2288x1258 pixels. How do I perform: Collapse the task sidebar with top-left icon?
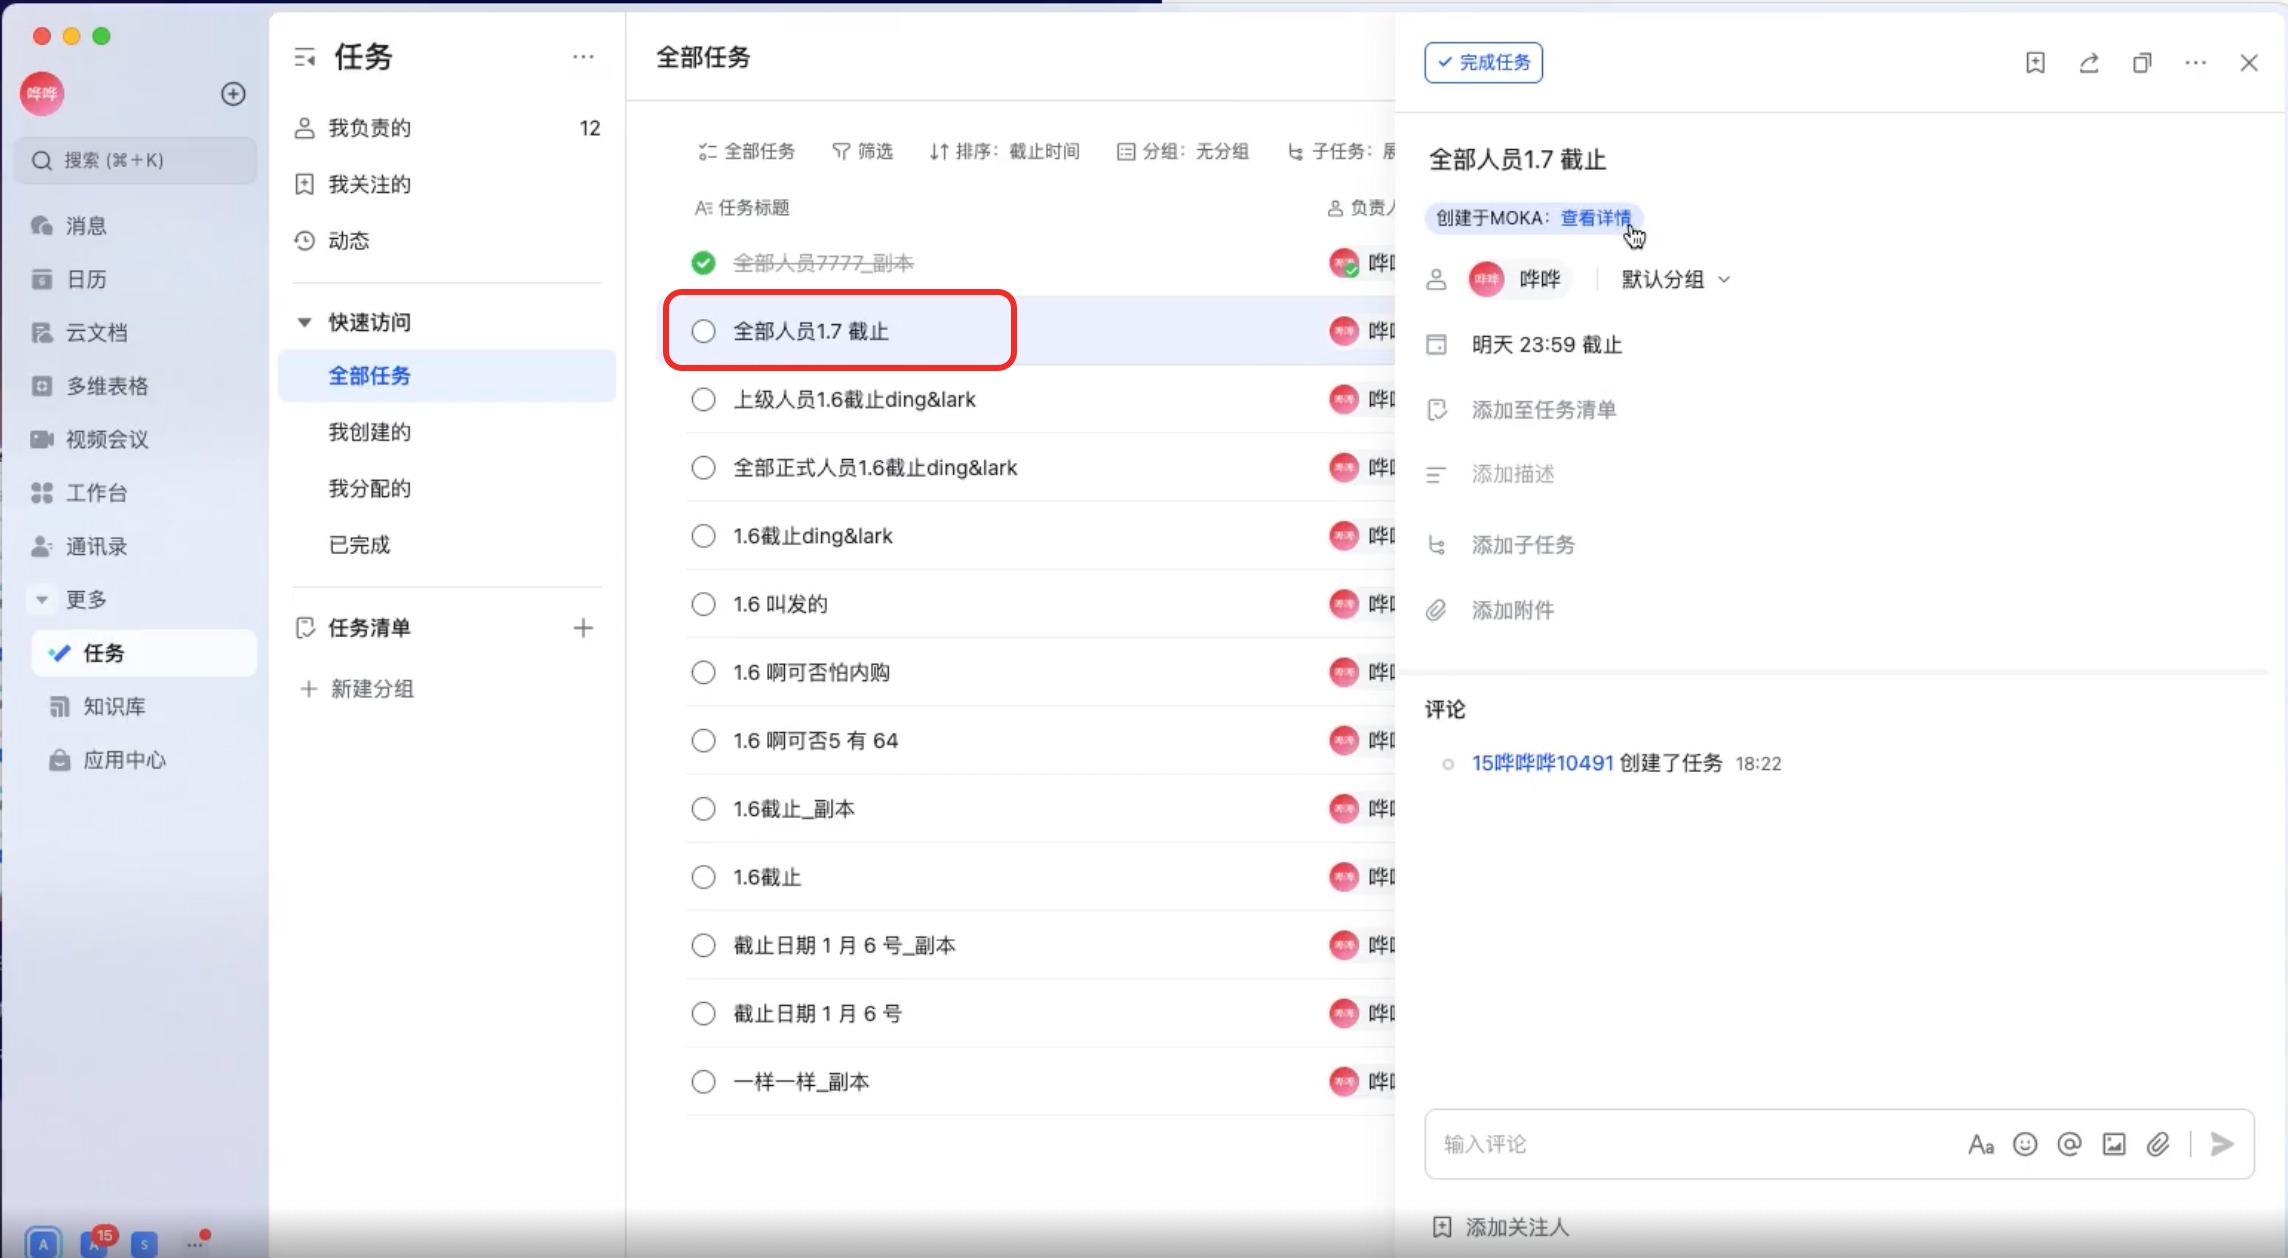tap(305, 58)
